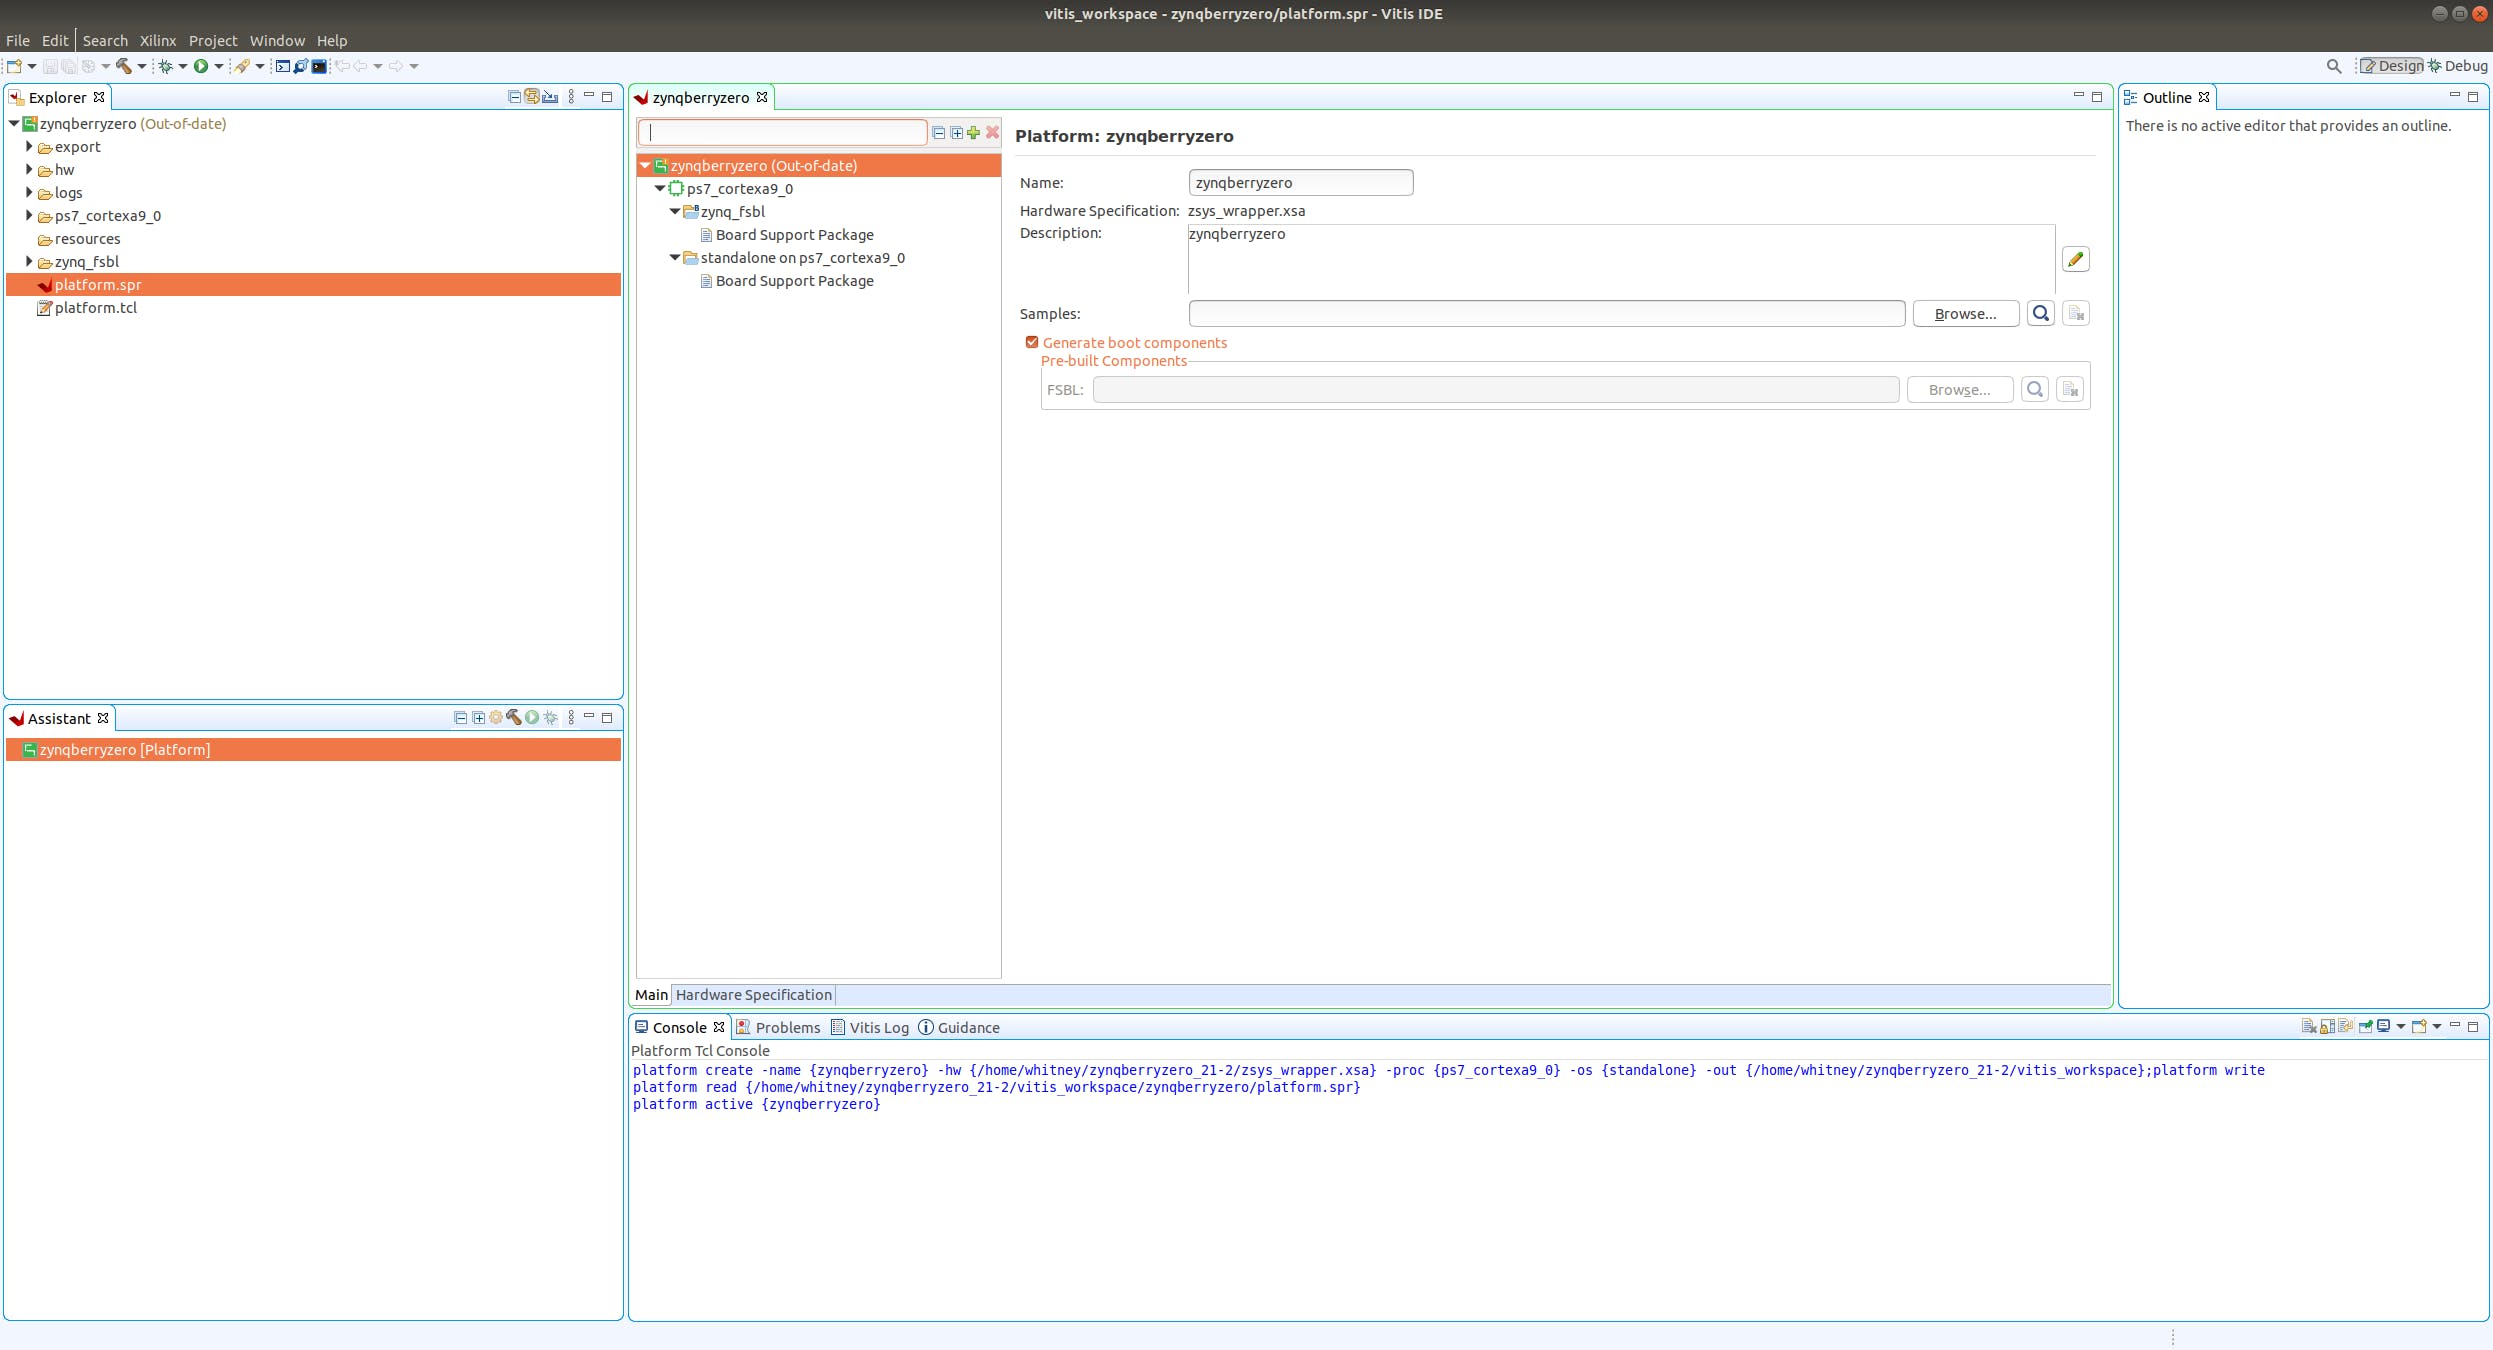The height and width of the screenshot is (1350, 2493).
Task: Expand all in platform editor tree toolbar
Action: (x=957, y=132)
